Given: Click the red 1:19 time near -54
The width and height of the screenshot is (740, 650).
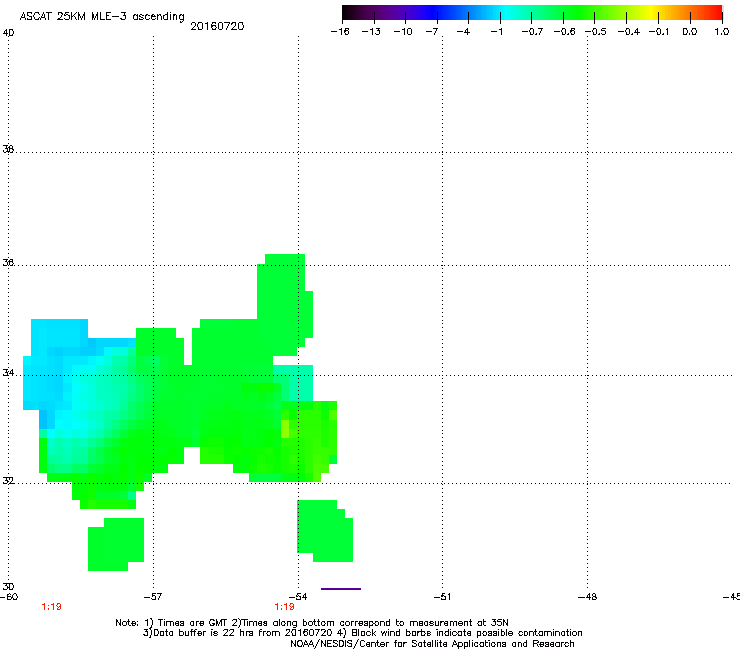Looking at the screenshot, I should [x=285, y=607].
